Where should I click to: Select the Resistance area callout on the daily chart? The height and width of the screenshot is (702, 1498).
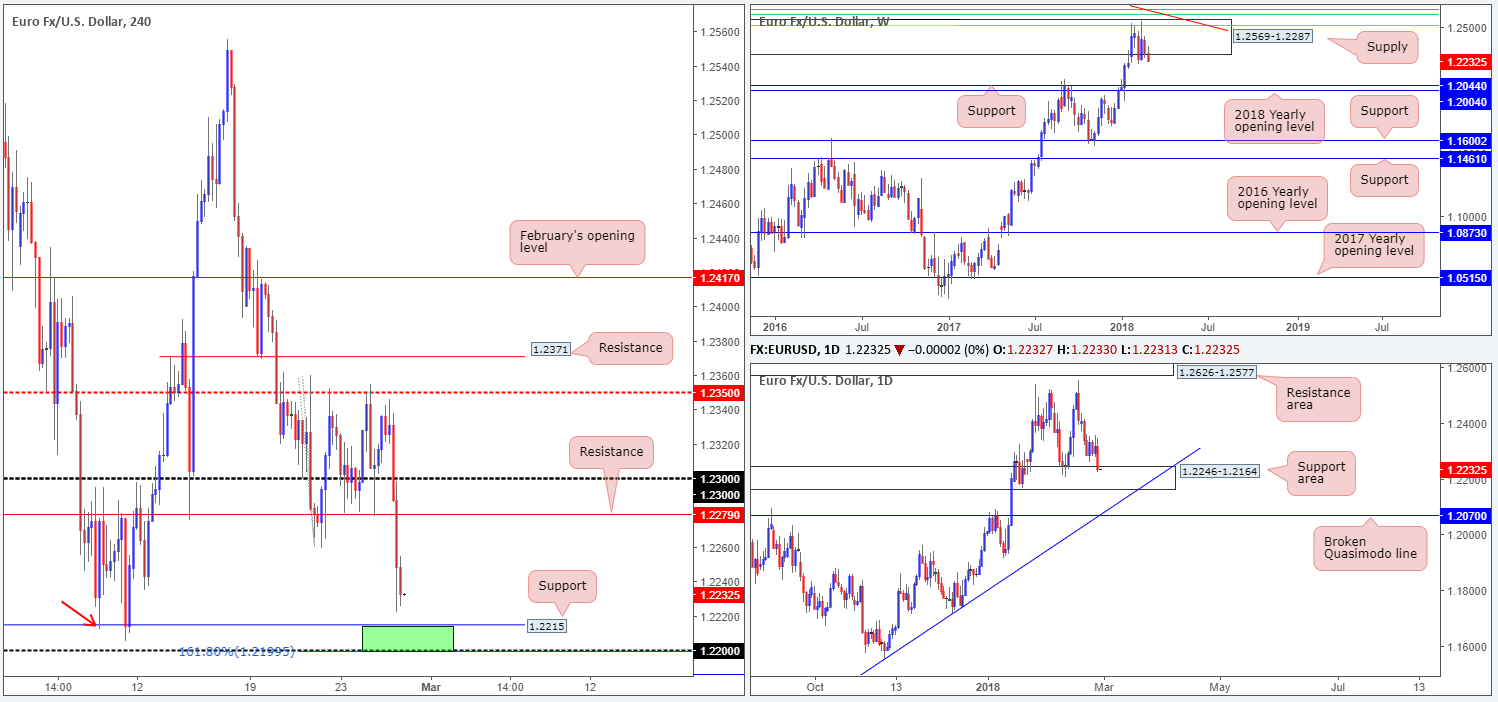1318,400
